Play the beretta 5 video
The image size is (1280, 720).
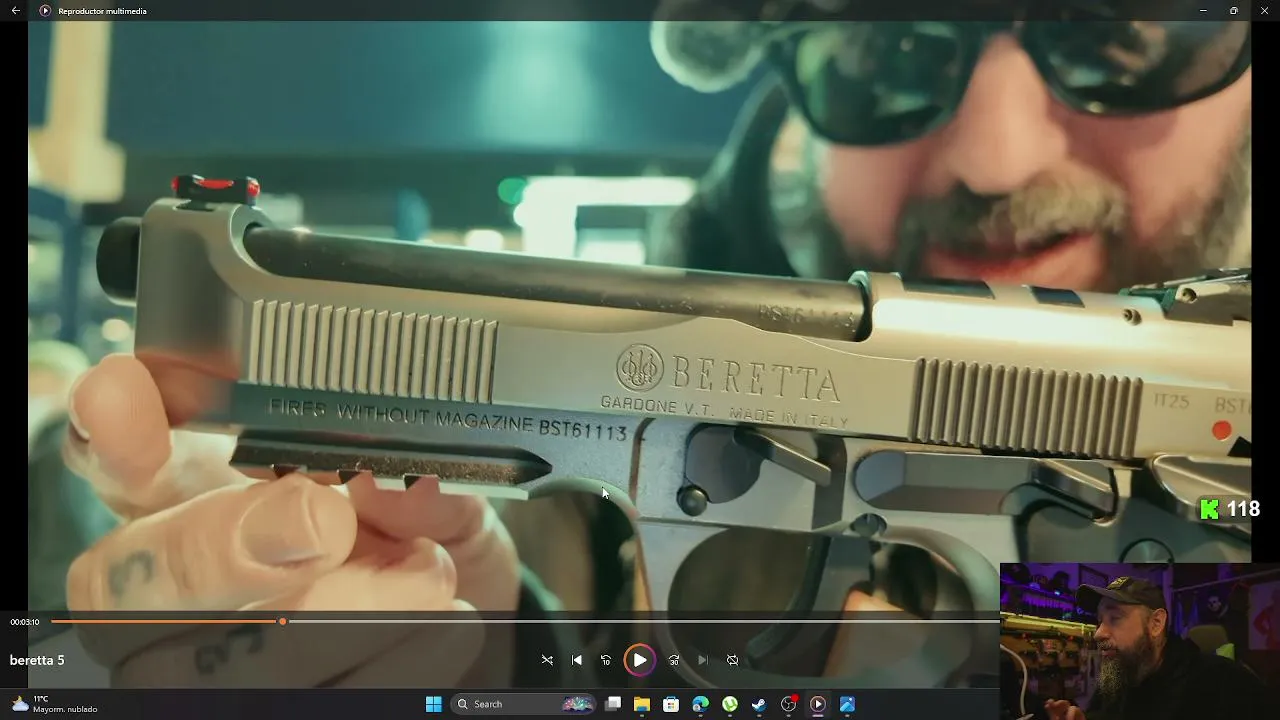click(x=640, y=660)
